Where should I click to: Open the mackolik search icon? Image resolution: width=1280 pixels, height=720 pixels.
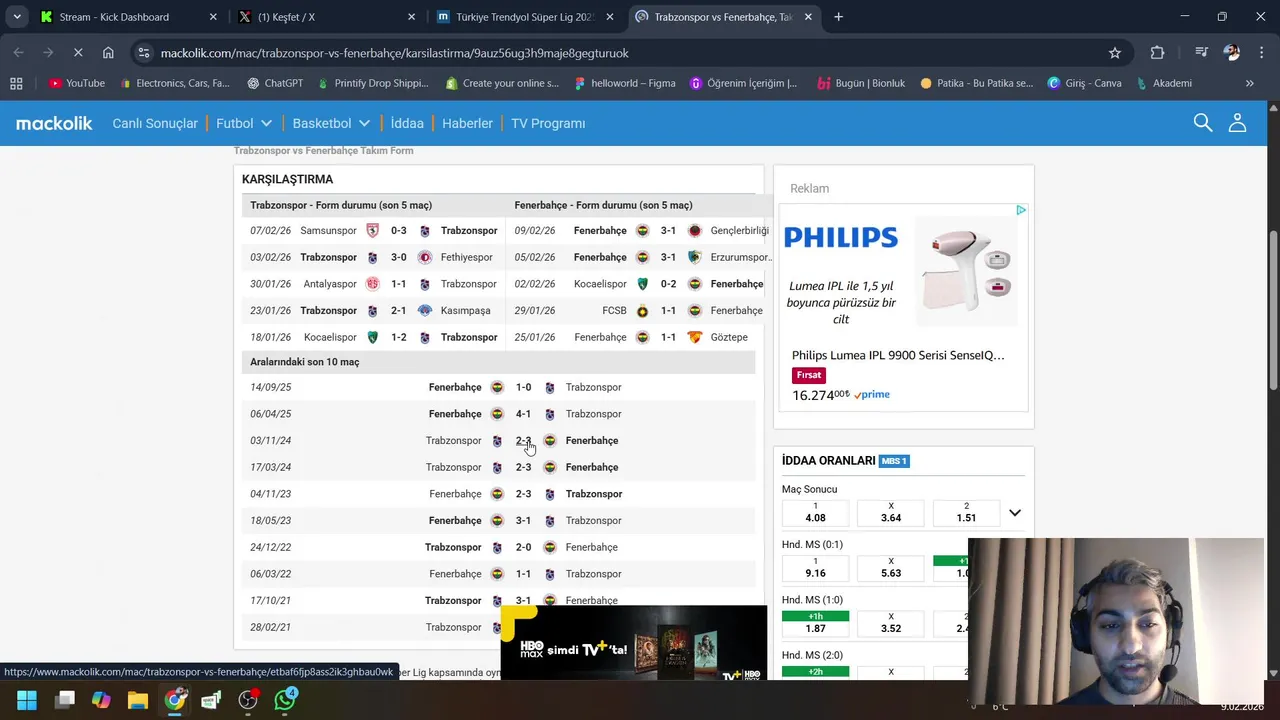tap(1203, 123)
